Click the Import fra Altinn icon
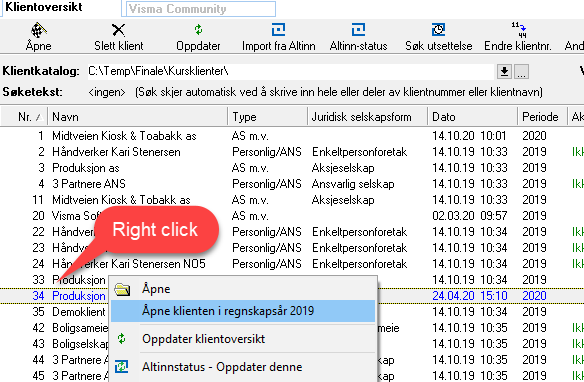Image resolution: width=584 pixels, height=382 pixels. pyautogui.click(x=278, y=30)
